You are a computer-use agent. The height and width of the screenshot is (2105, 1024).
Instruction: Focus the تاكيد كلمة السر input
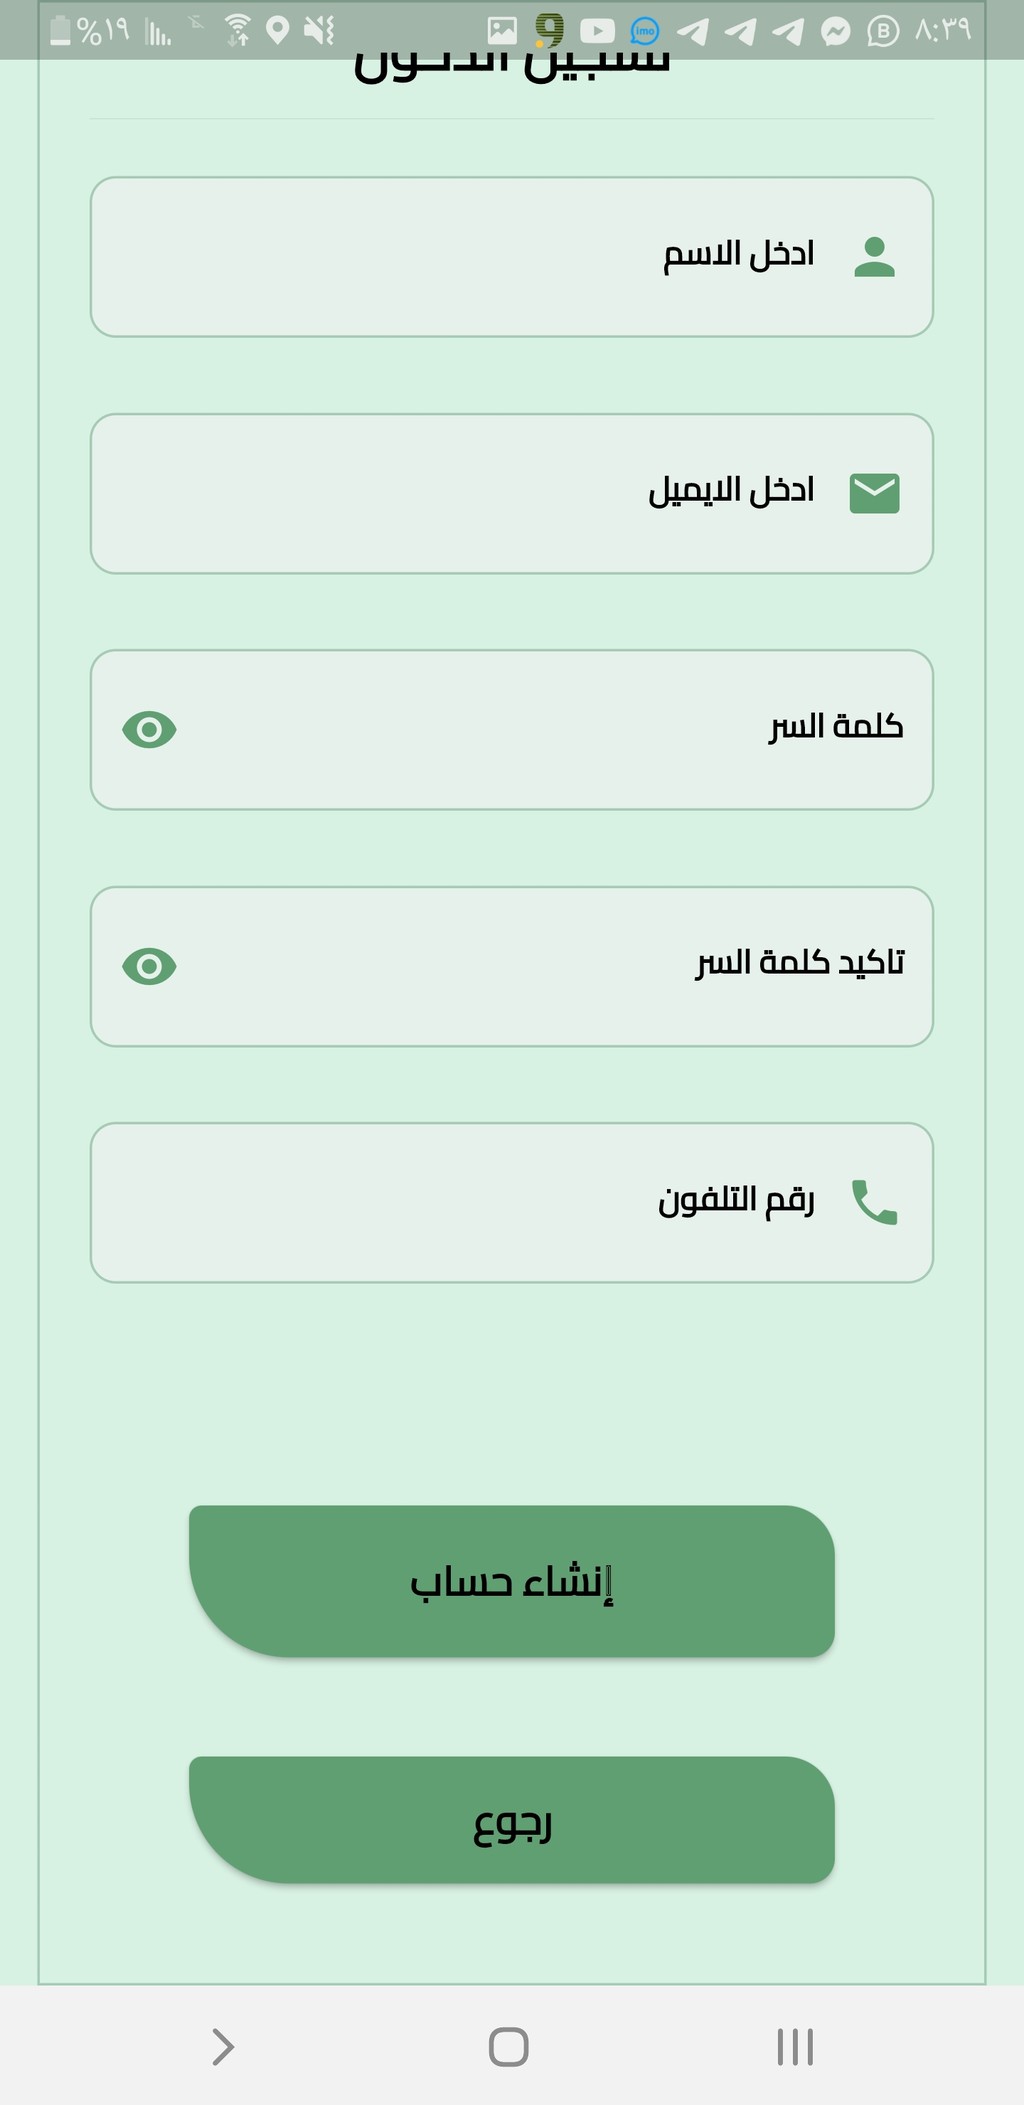click(x=512, y=966)
